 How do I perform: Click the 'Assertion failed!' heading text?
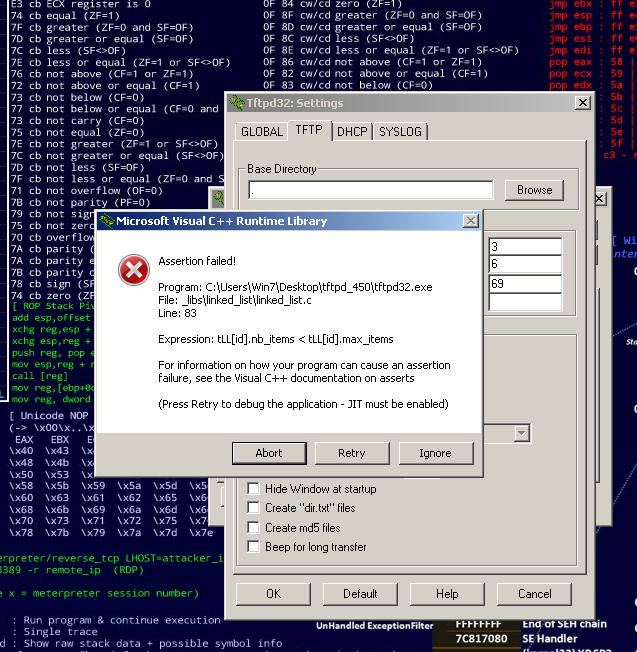coord(197,261)
